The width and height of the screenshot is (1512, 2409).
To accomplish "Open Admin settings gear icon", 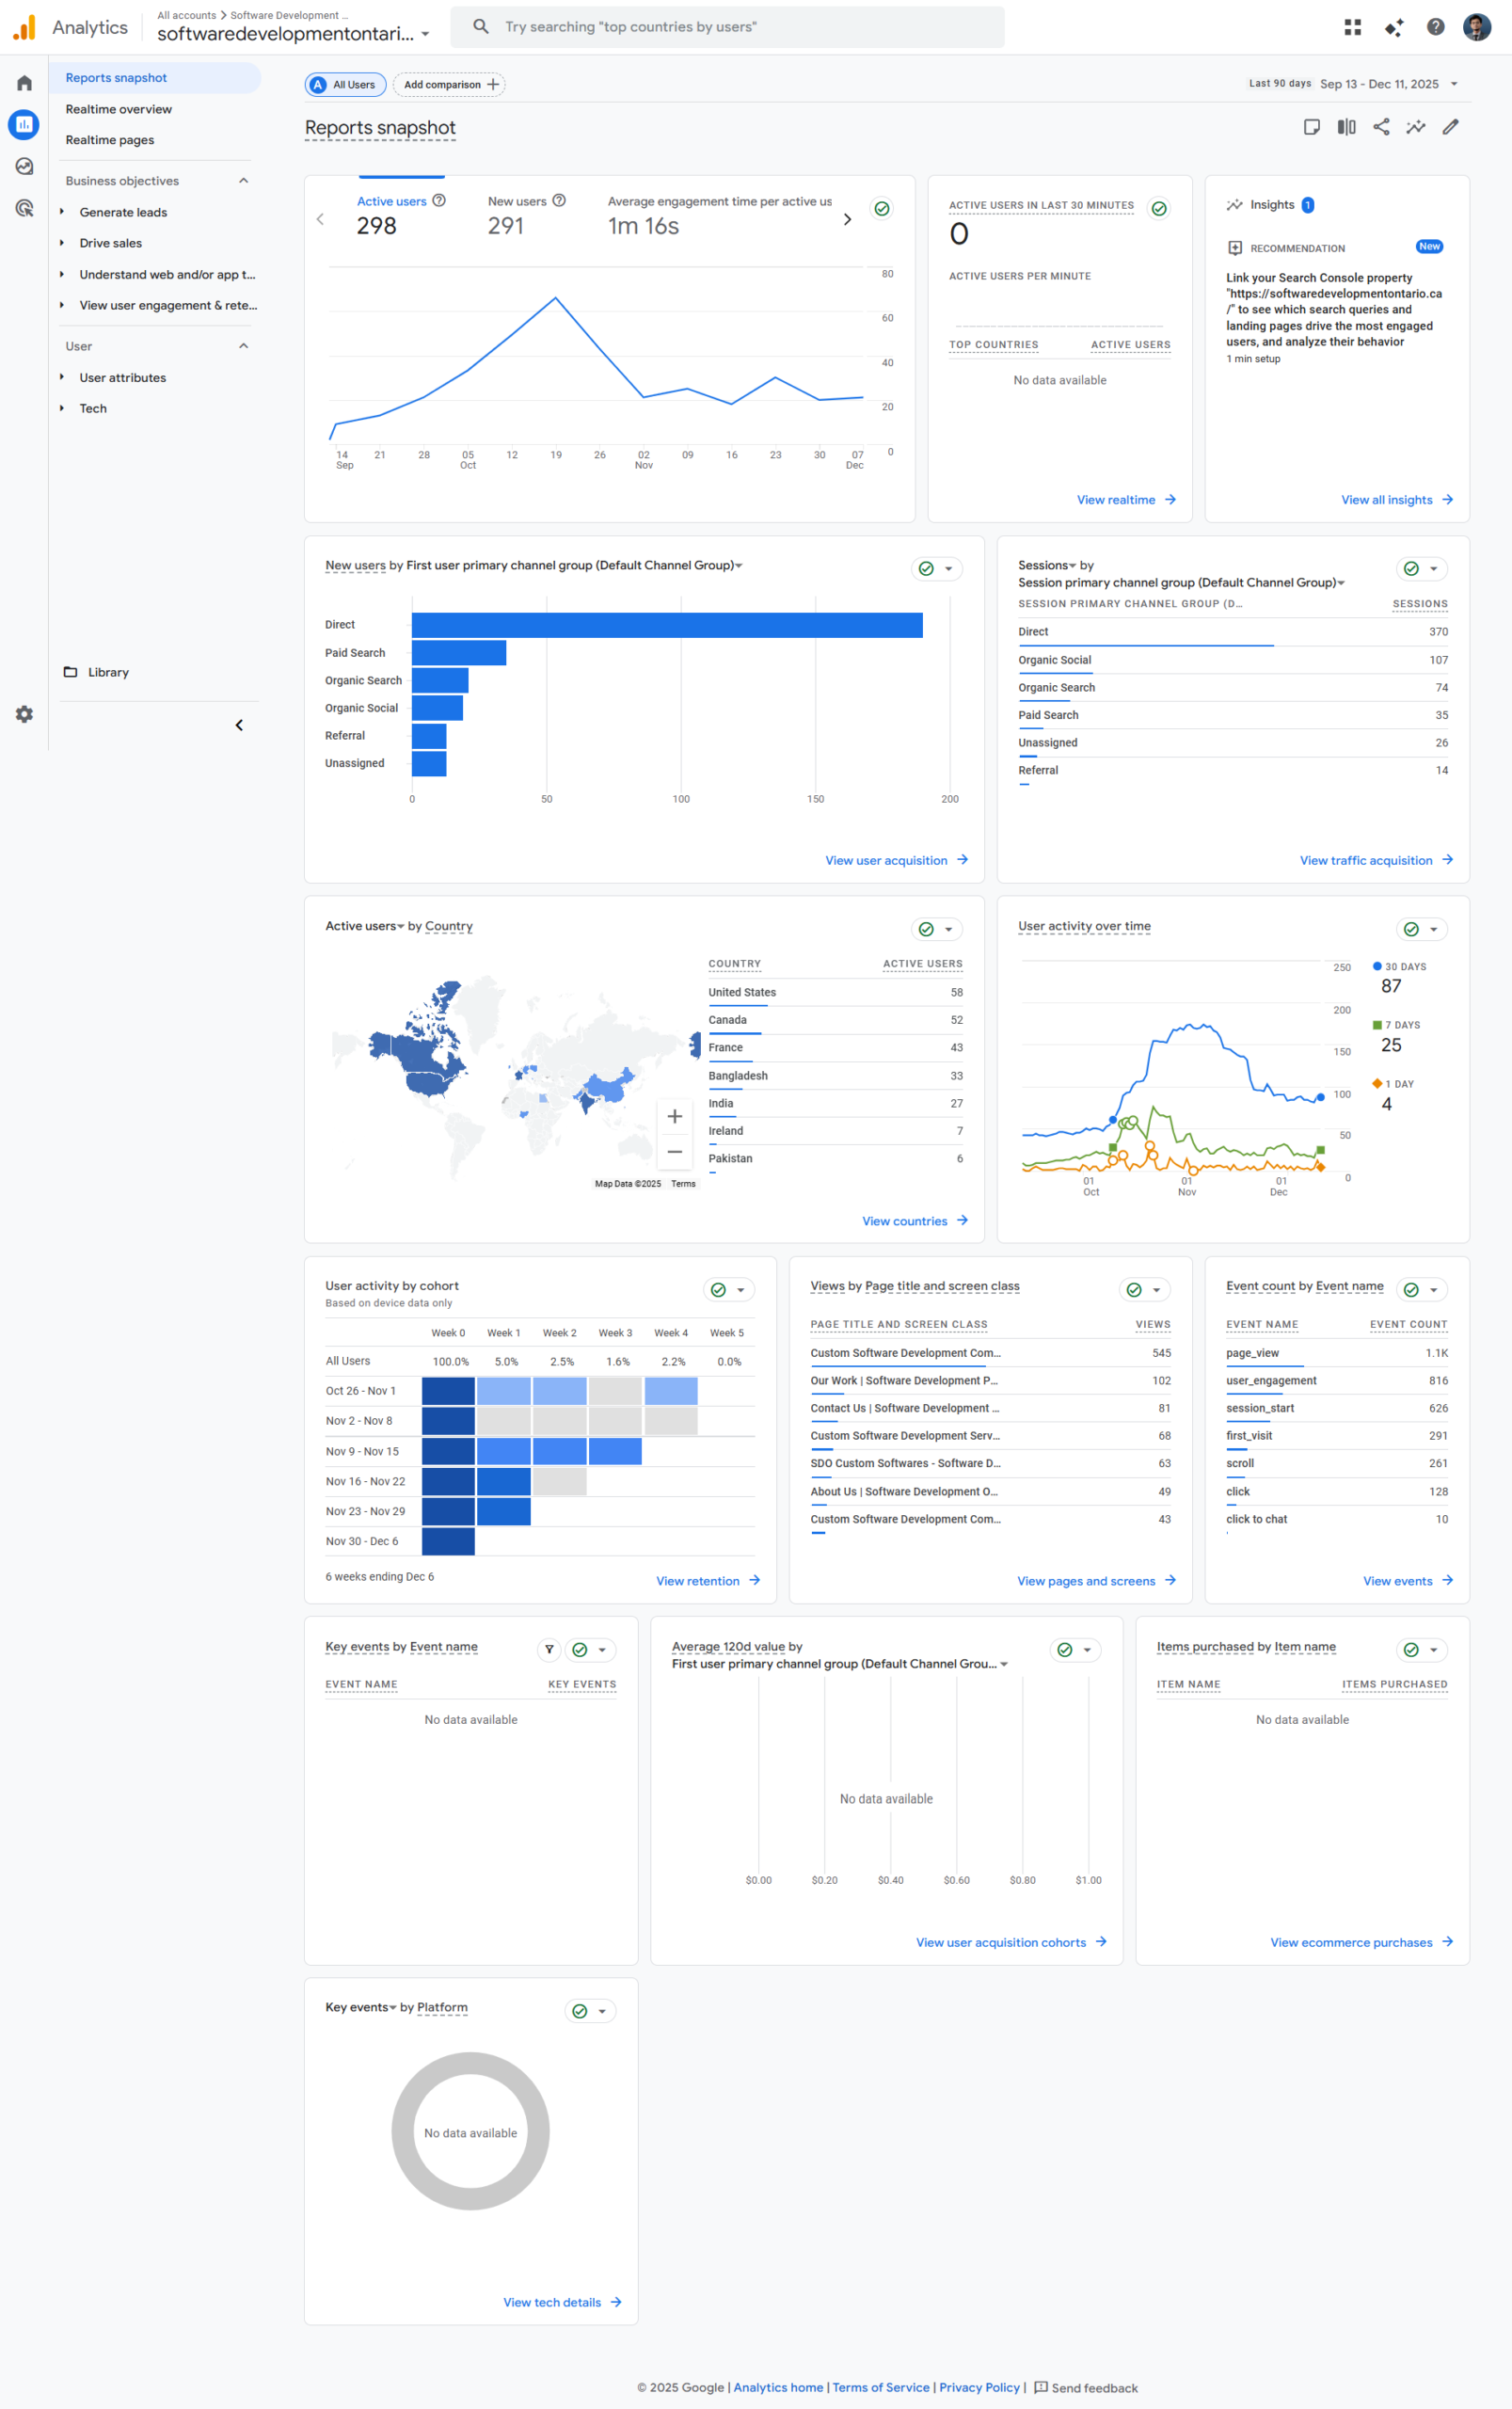I will click(x=24, y=714).
